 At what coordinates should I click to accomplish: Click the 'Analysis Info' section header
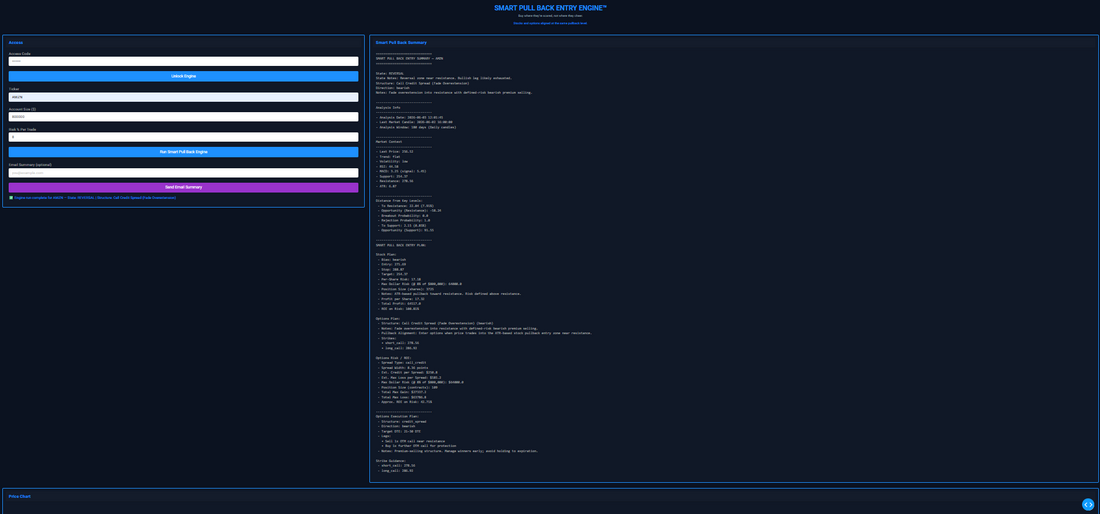388,107
